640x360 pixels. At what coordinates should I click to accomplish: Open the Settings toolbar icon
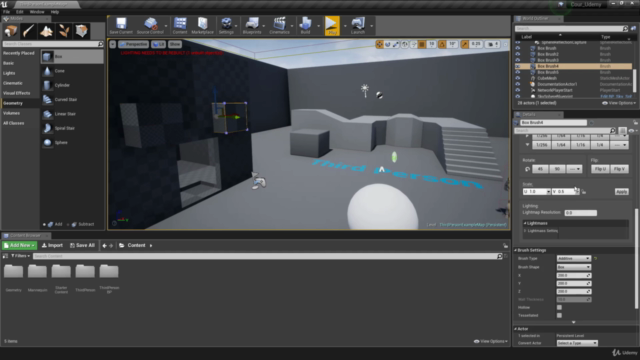(x=226, y=25)
